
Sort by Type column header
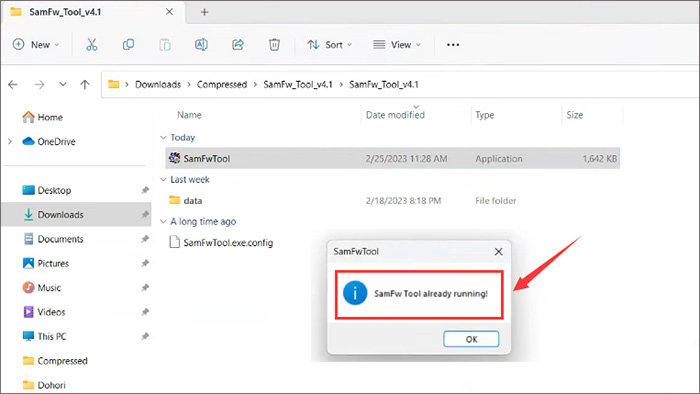484,115
